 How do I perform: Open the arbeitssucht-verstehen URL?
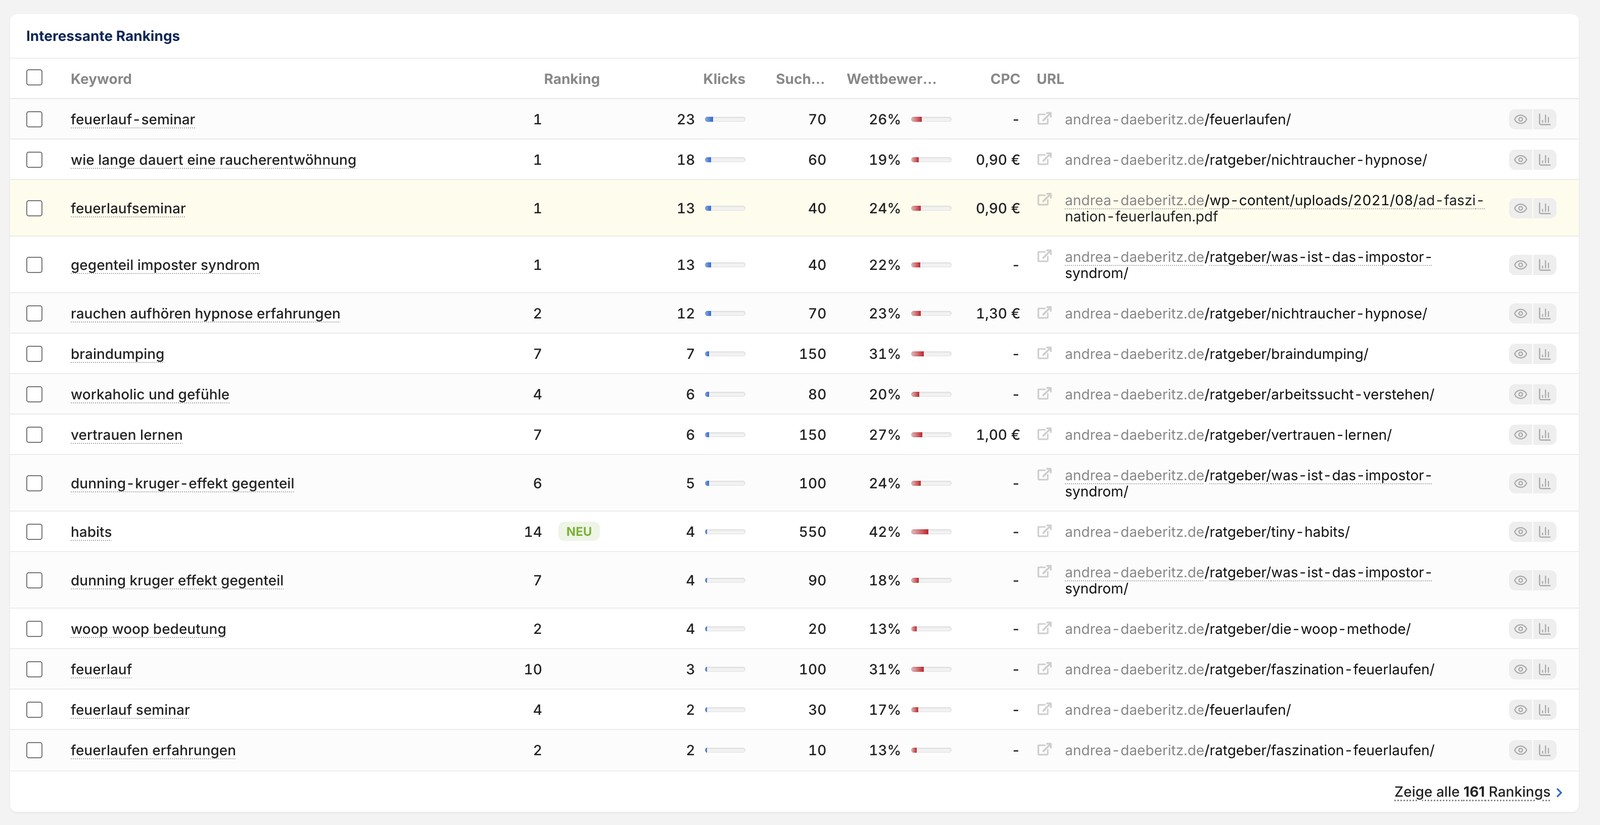(1249, 394)
